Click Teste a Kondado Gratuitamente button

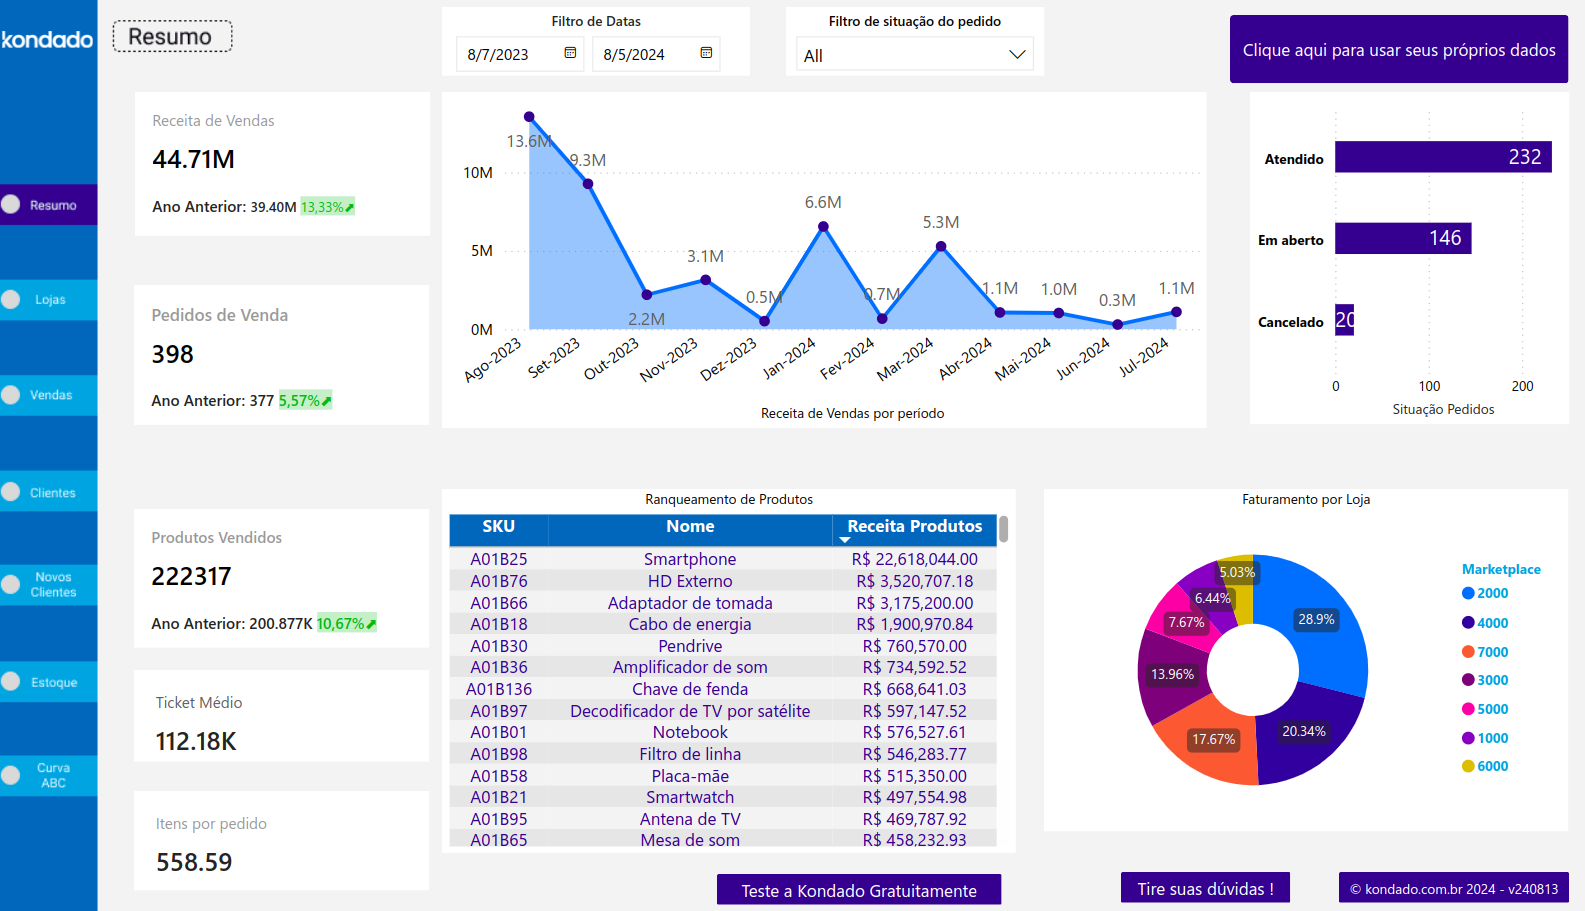(x=858, y=890)
